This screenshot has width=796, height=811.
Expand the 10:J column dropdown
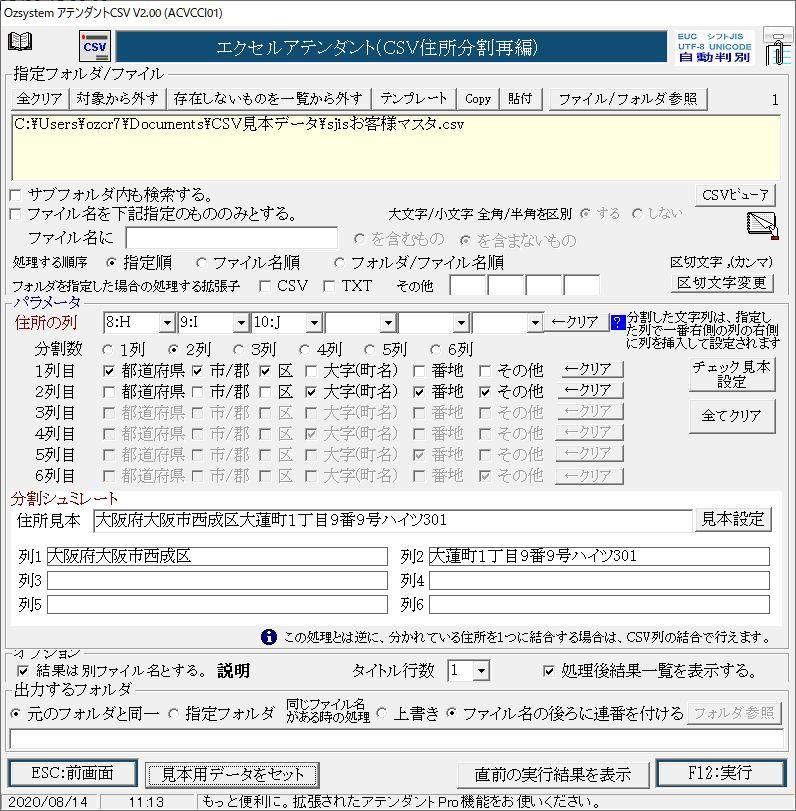pyautogui.click(x=313, y=323)
